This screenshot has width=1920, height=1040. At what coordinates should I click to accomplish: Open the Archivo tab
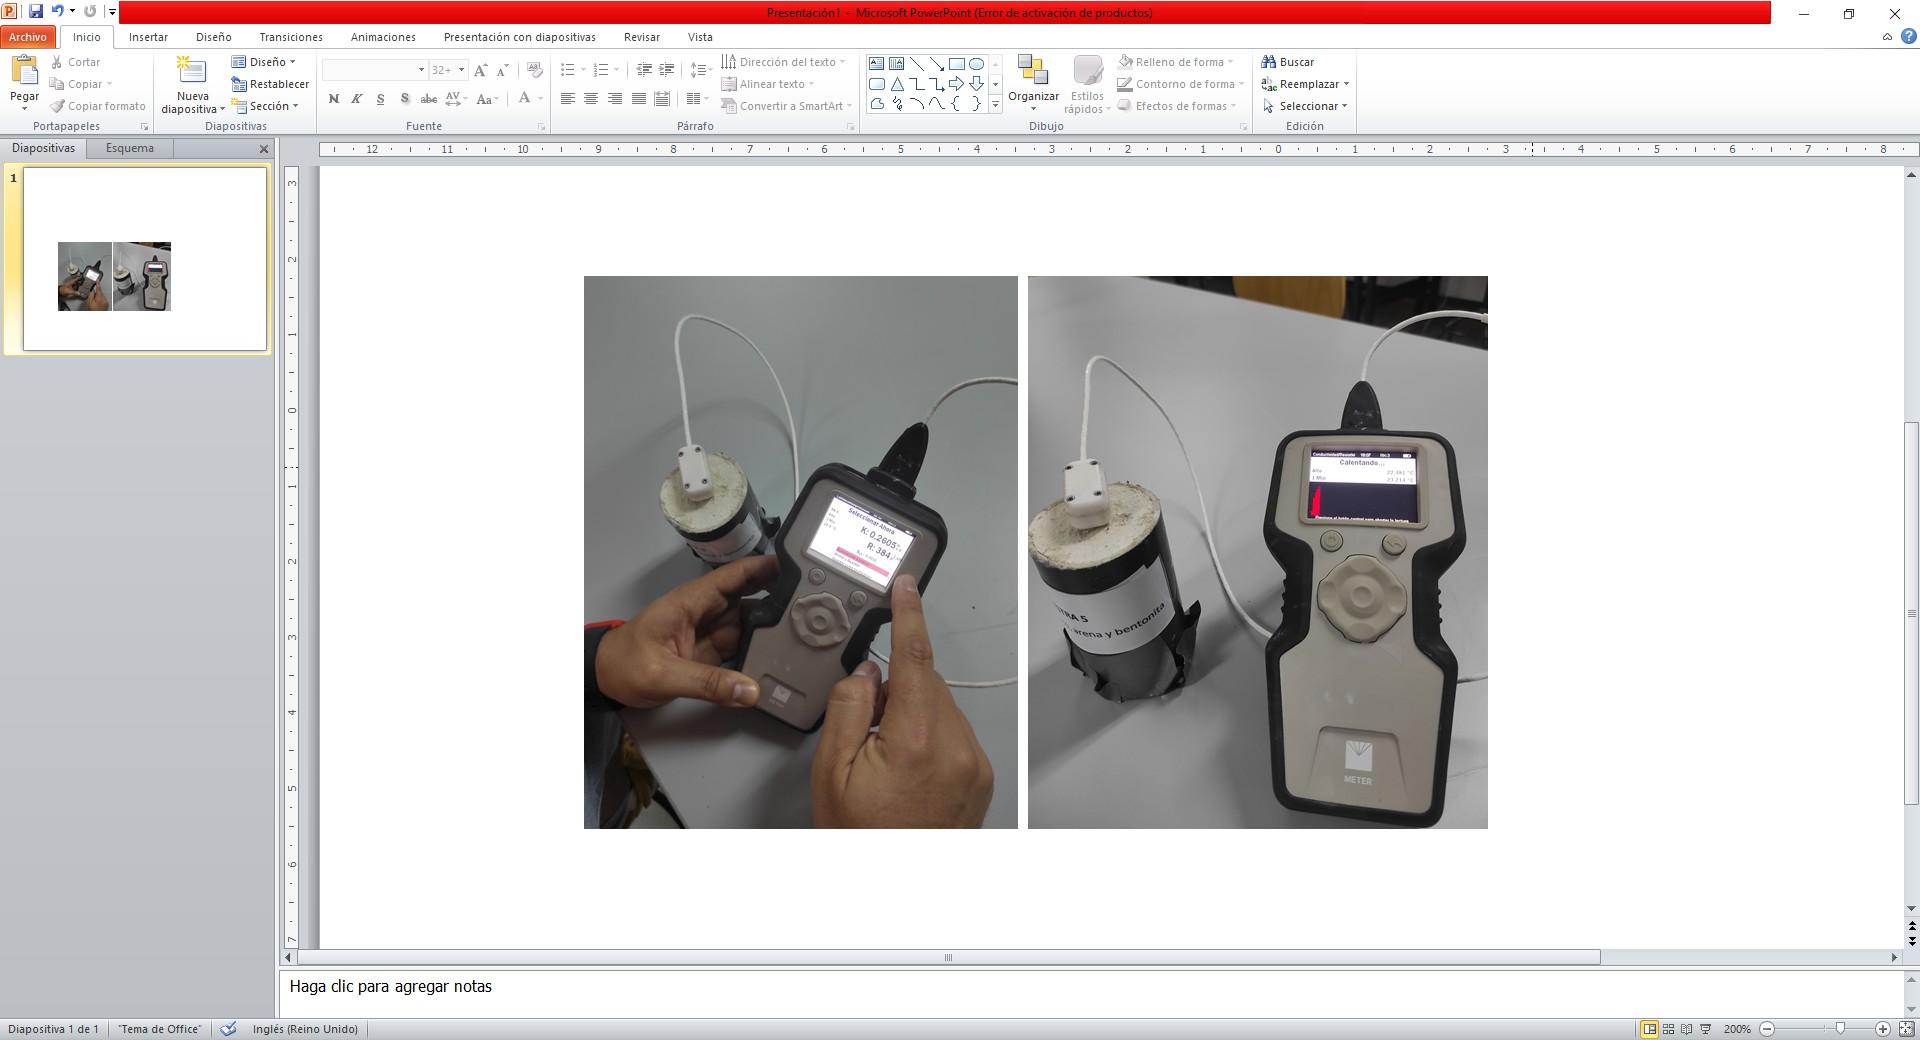coord(28,37)
